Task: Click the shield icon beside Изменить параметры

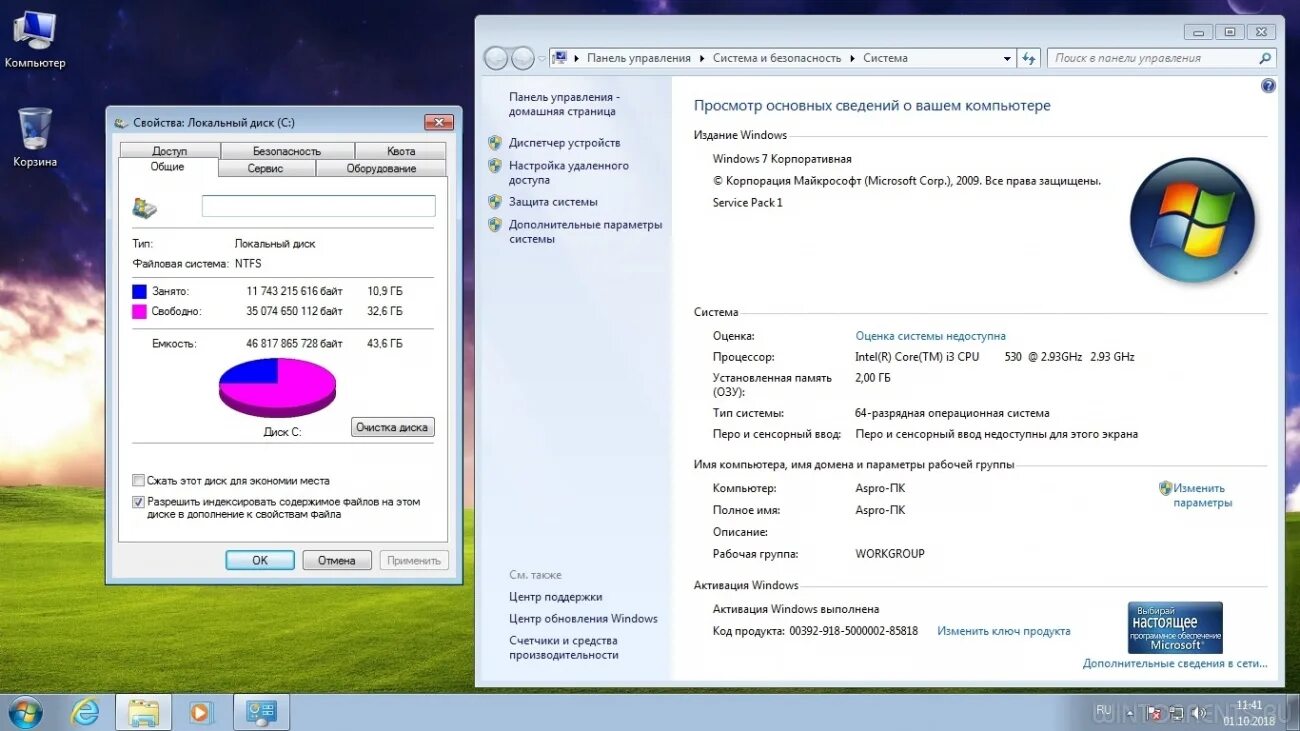Action: 1165,489
